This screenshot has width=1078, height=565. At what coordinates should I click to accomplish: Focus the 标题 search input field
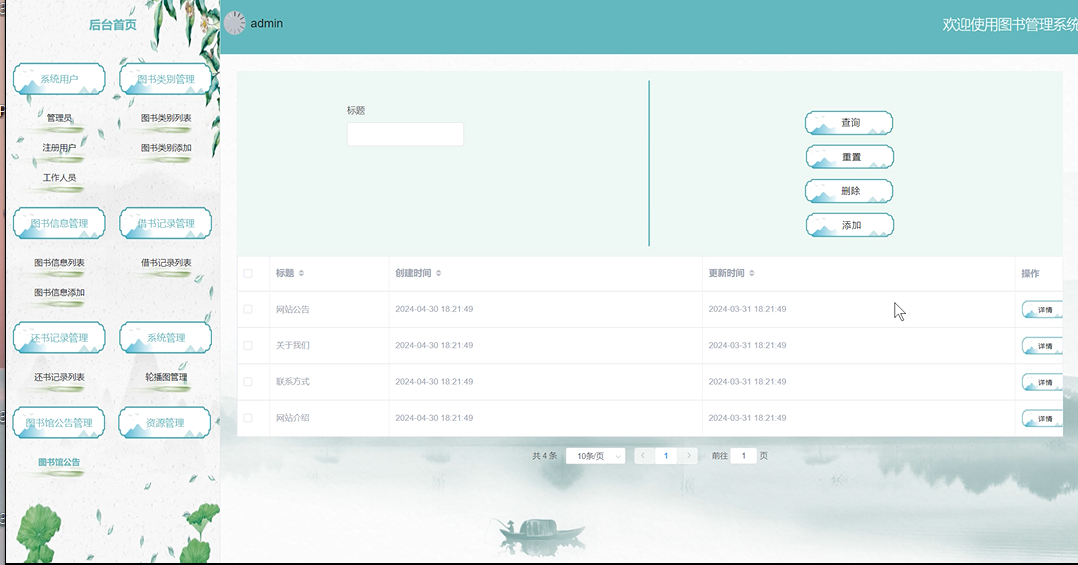[x=405, y=134]
